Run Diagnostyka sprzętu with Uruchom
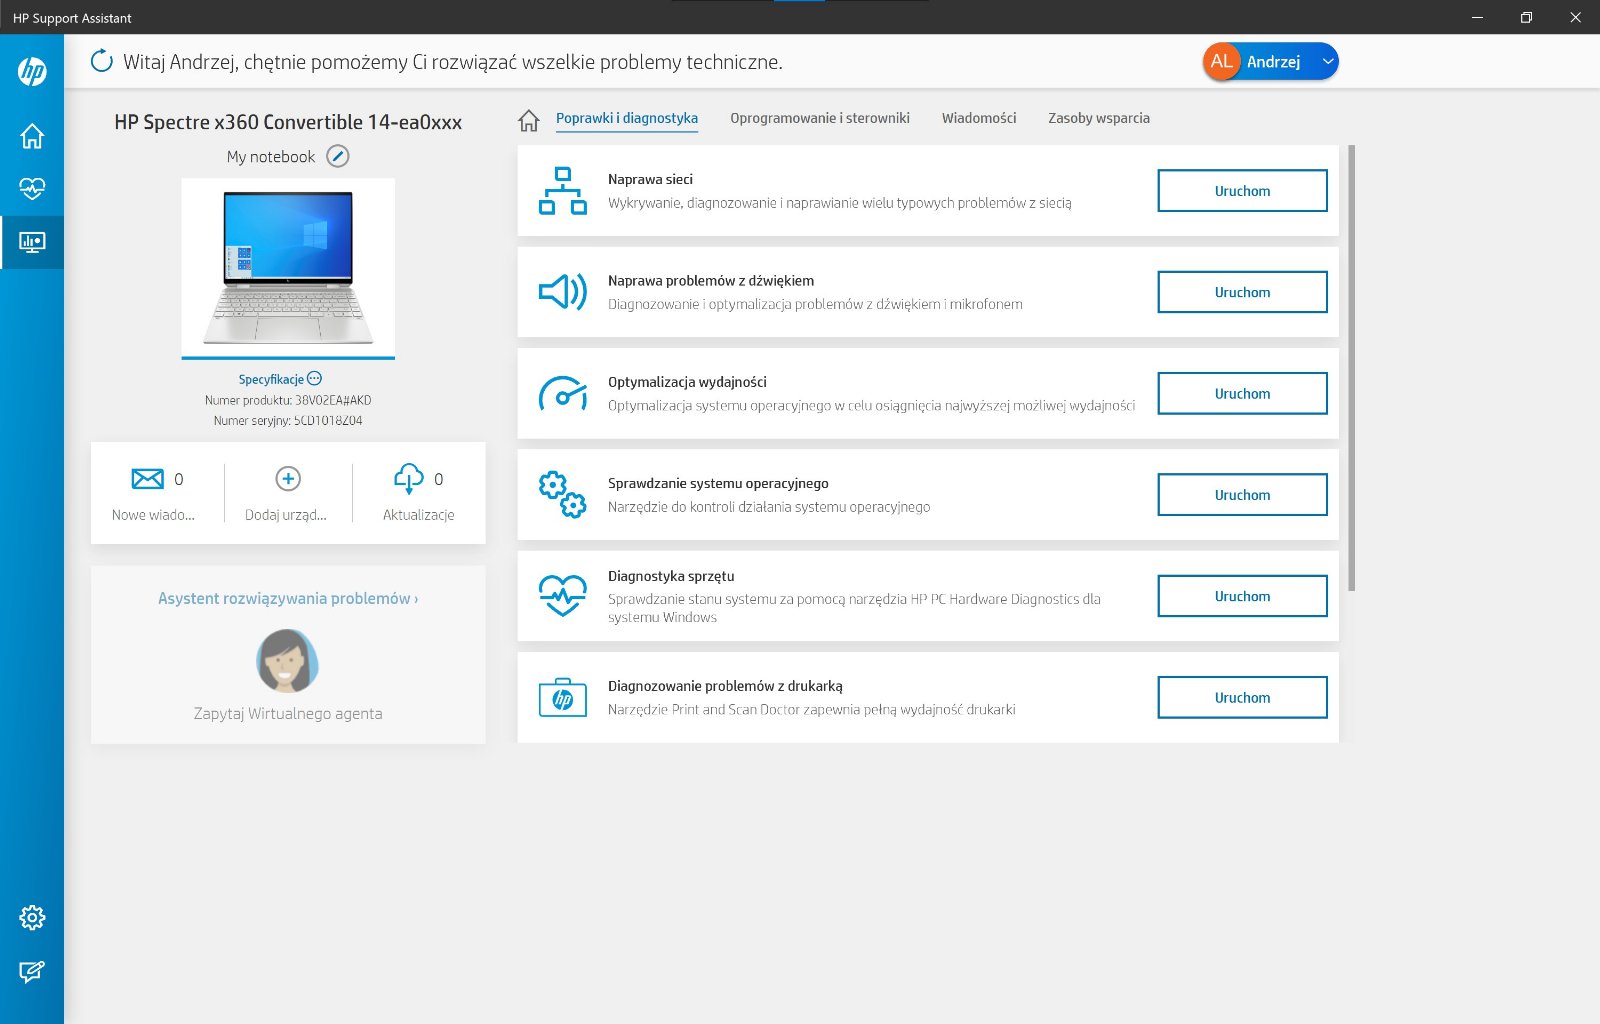Viewport: 1600px width, 1024px height. [x=1242, y=596]
